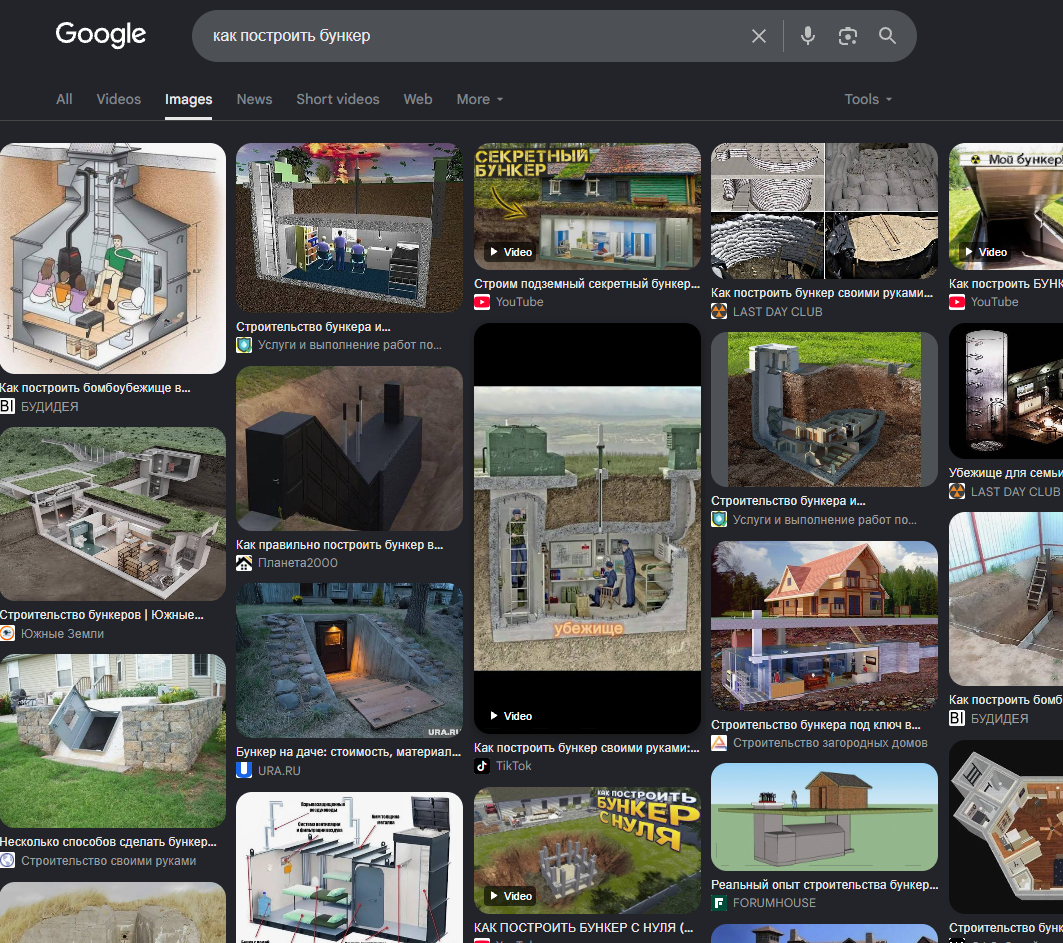Open 'Строительство бункера под ключ в...' link
The image size is (1063, 943).
pyautogui.click(x=816, y=725)
